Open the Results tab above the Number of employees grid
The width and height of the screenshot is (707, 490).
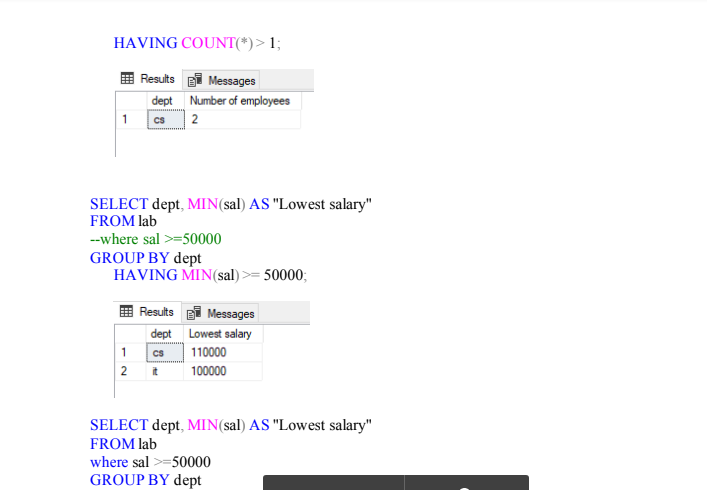(148, 79)
